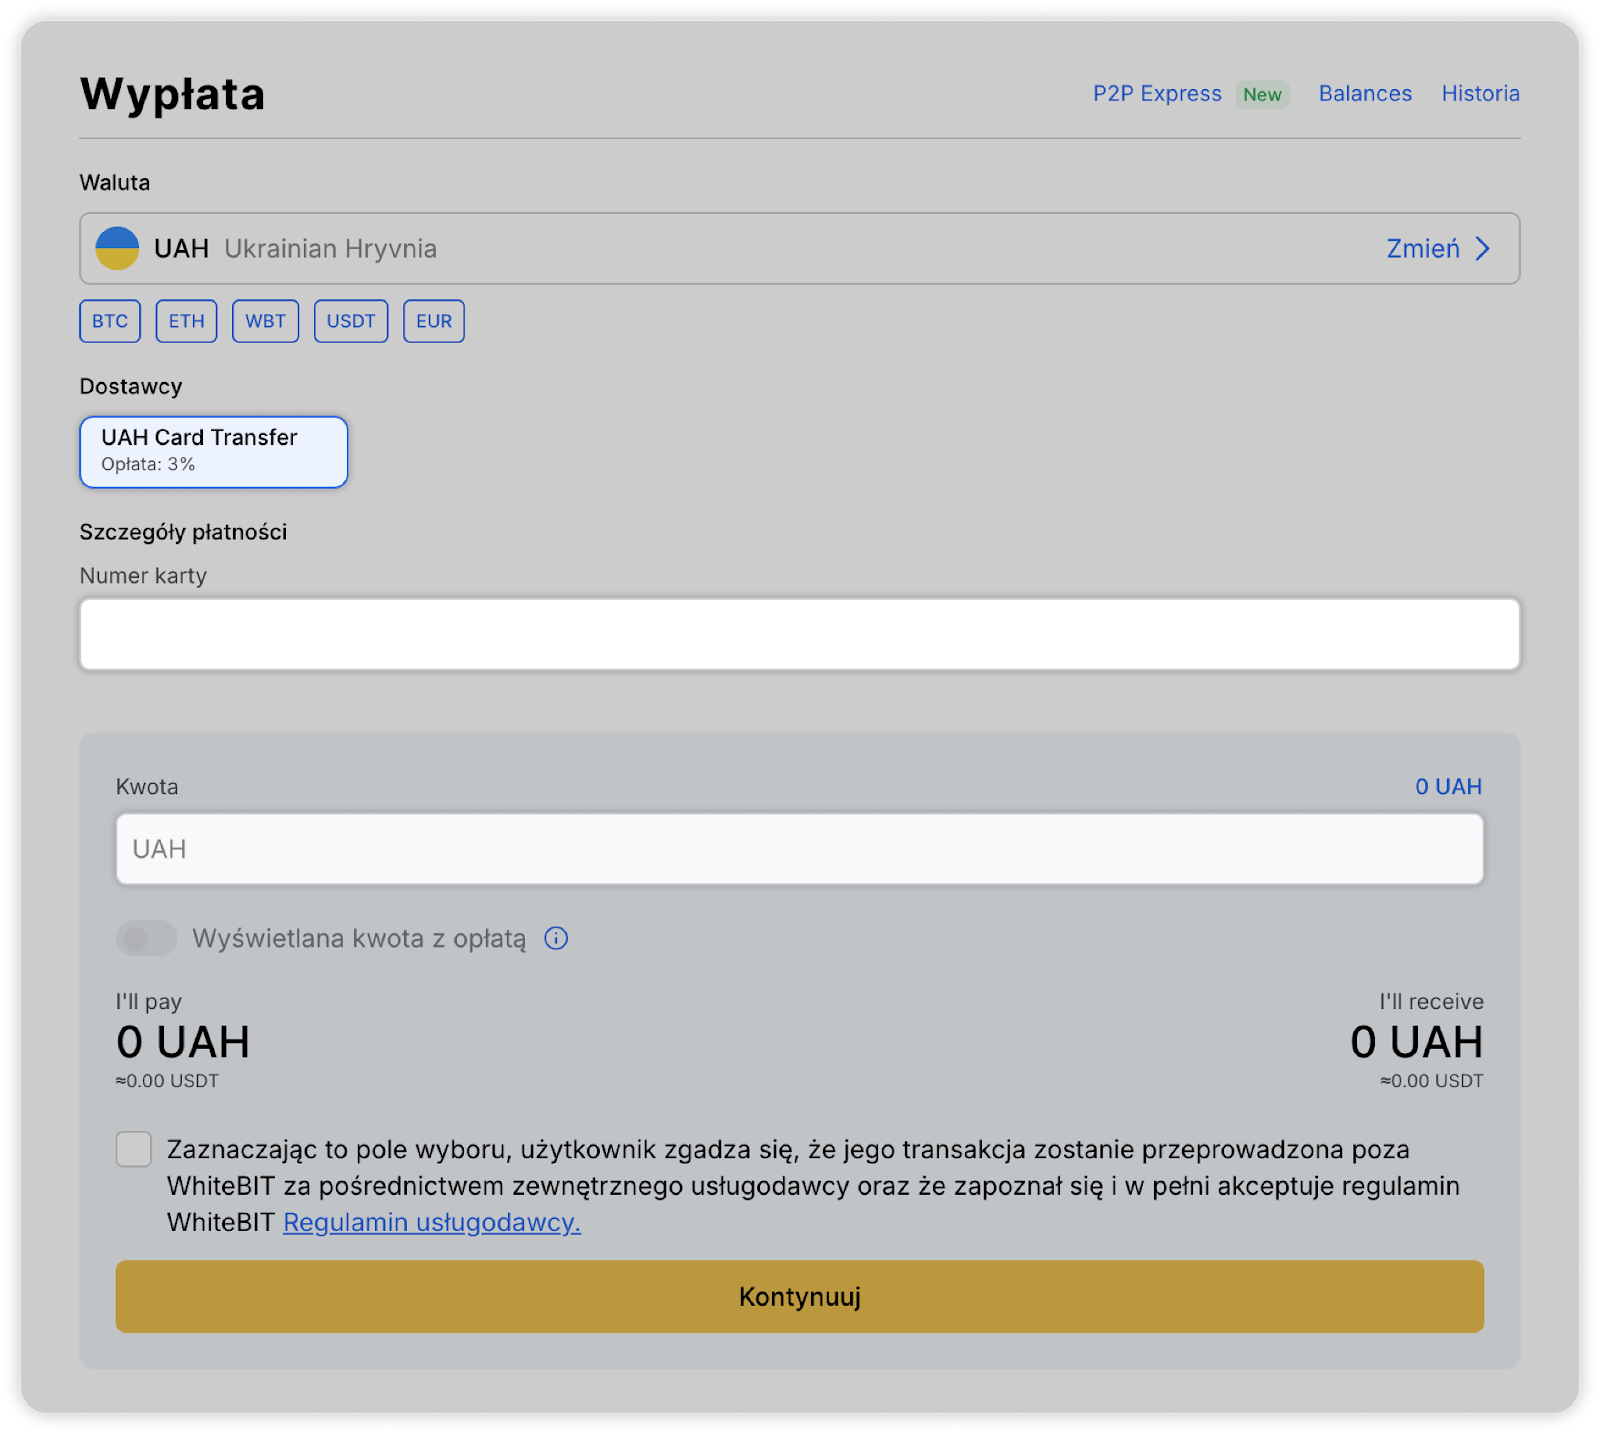Click the info icon next to fee toggle

point(556,938)
